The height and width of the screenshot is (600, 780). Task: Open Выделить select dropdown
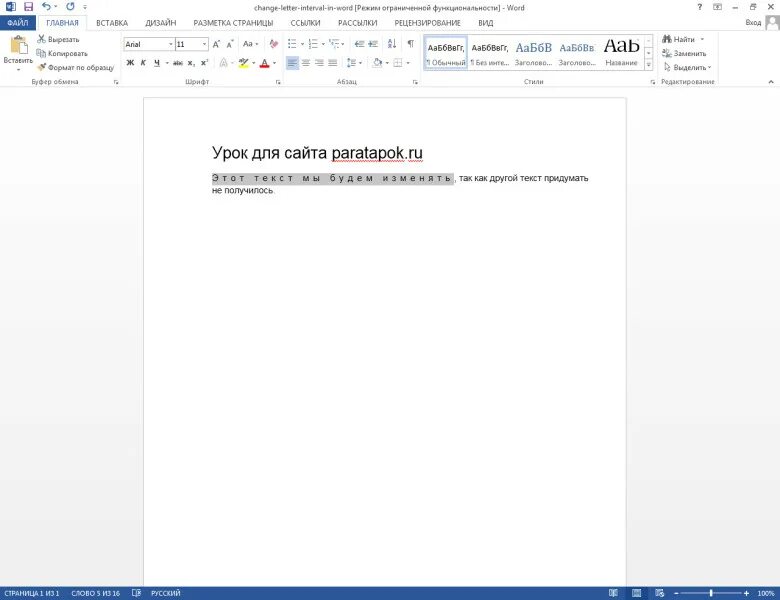click(687, 67)
